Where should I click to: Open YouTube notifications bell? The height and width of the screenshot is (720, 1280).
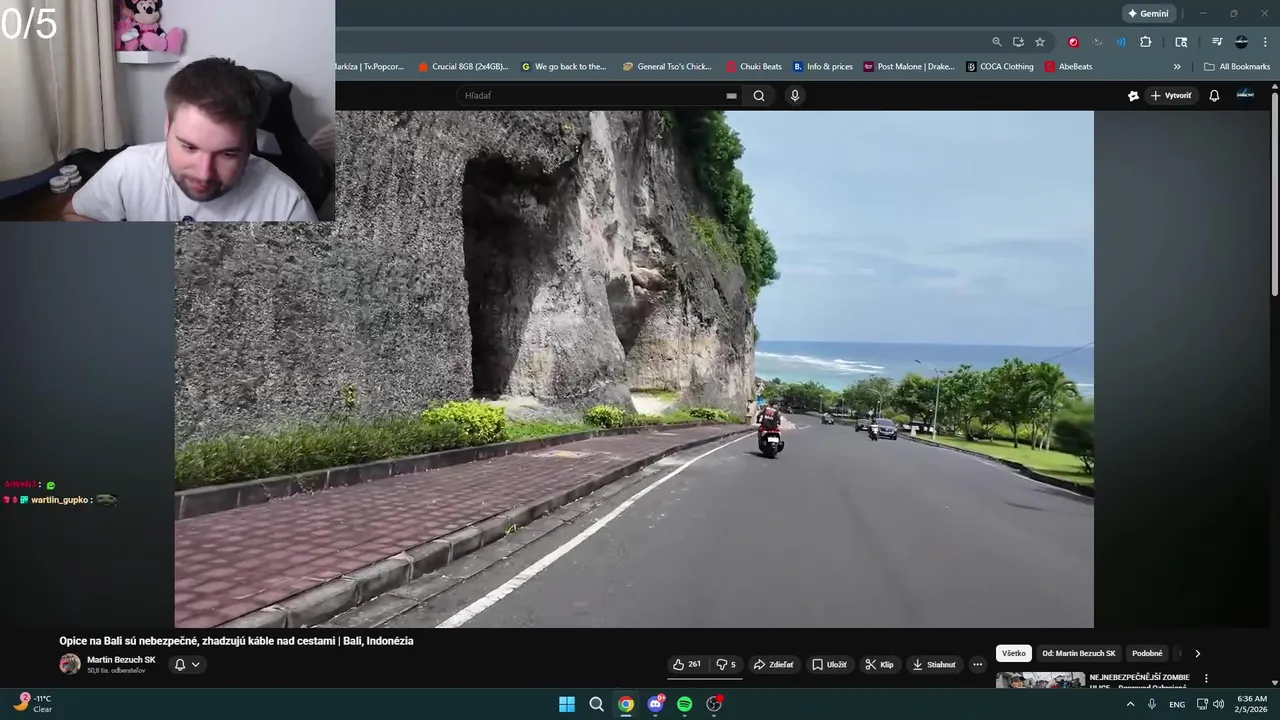pos(1214,96)
